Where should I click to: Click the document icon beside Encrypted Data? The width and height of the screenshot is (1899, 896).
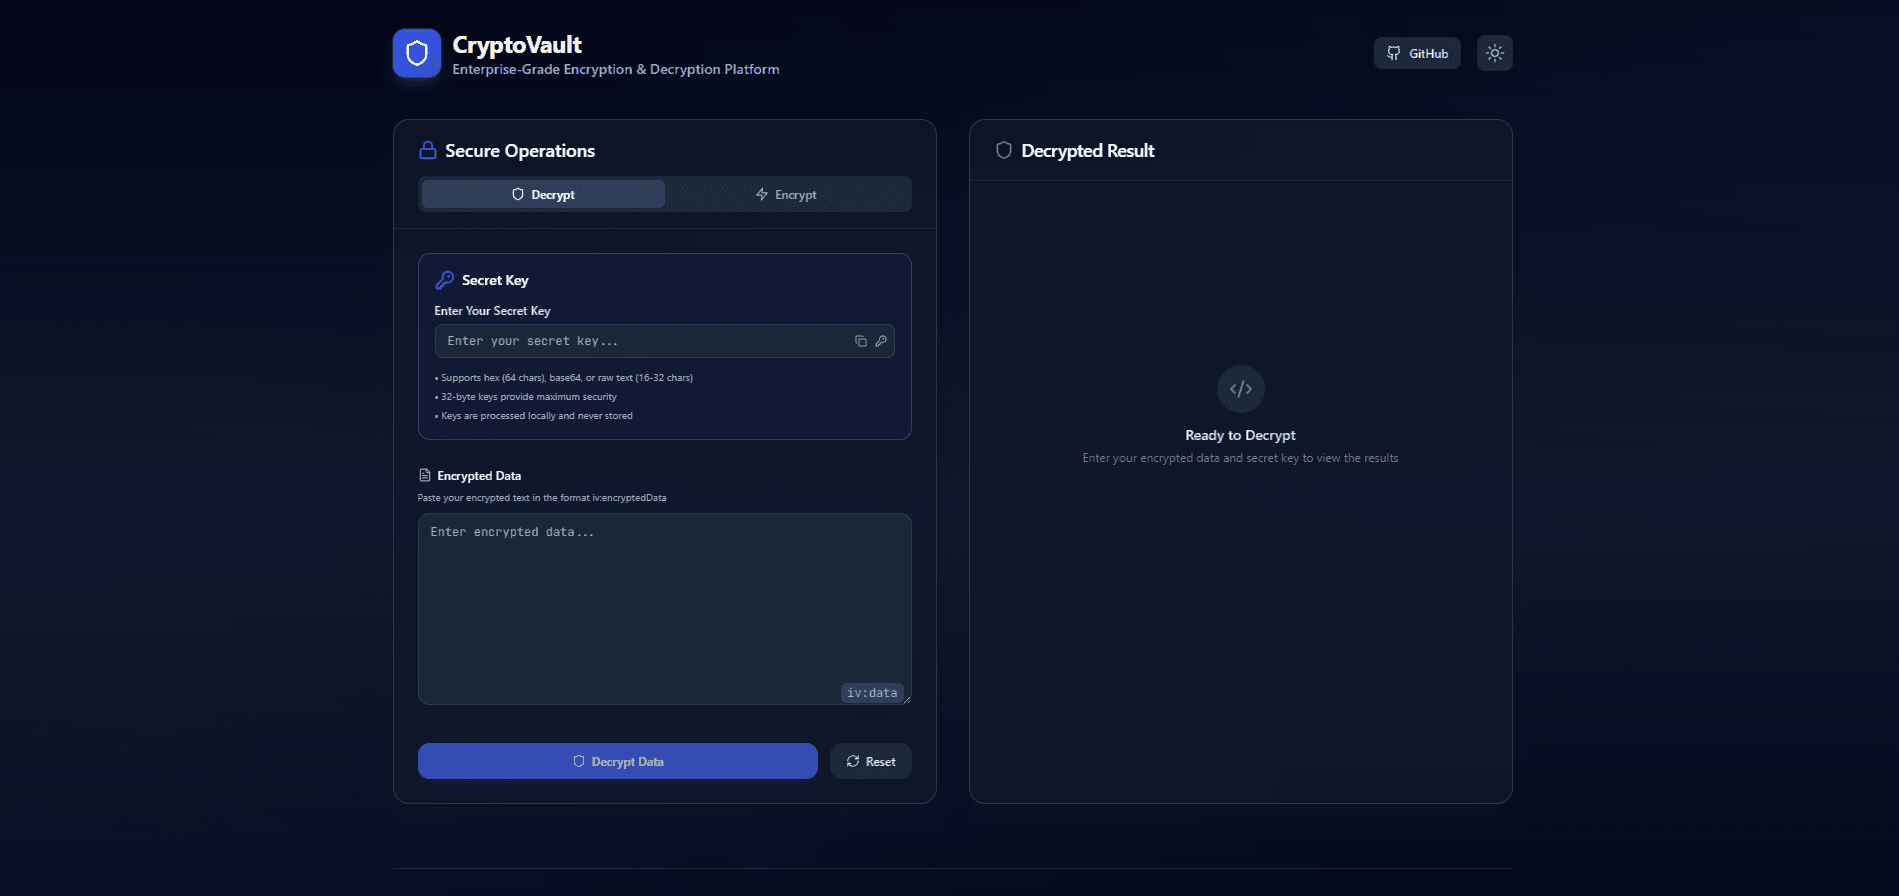pos(425,475)
